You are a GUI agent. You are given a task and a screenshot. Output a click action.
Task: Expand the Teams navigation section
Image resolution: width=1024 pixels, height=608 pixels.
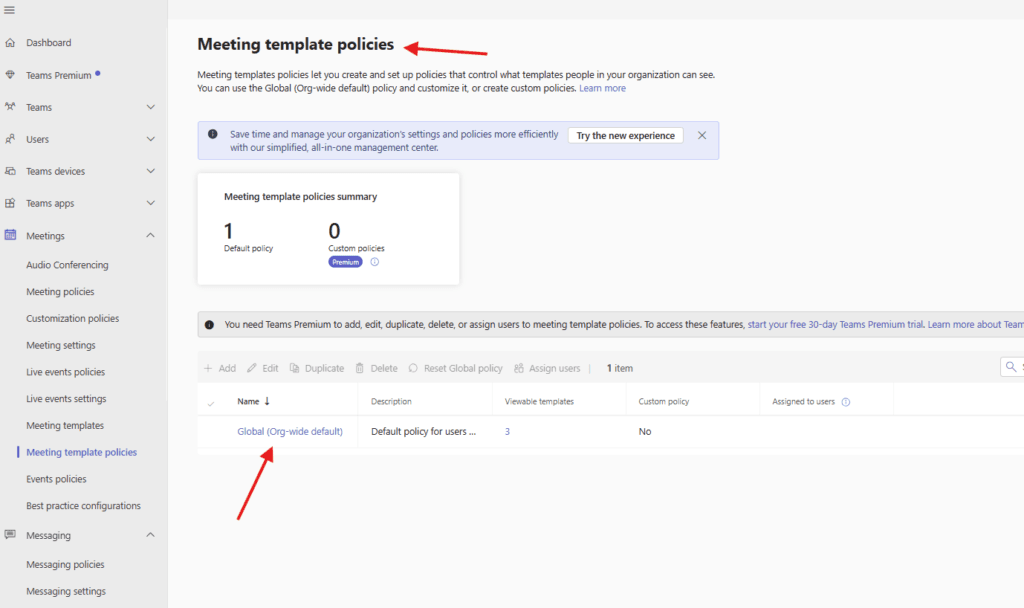click(x=151, y=107)
